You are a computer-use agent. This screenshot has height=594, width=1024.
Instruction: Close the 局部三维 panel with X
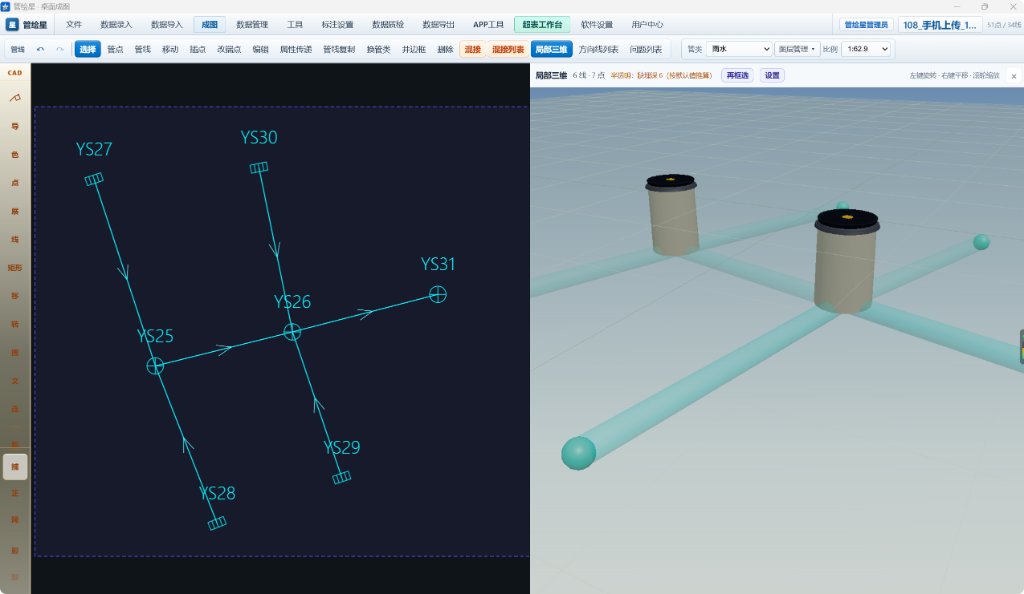pos(1014,76)
